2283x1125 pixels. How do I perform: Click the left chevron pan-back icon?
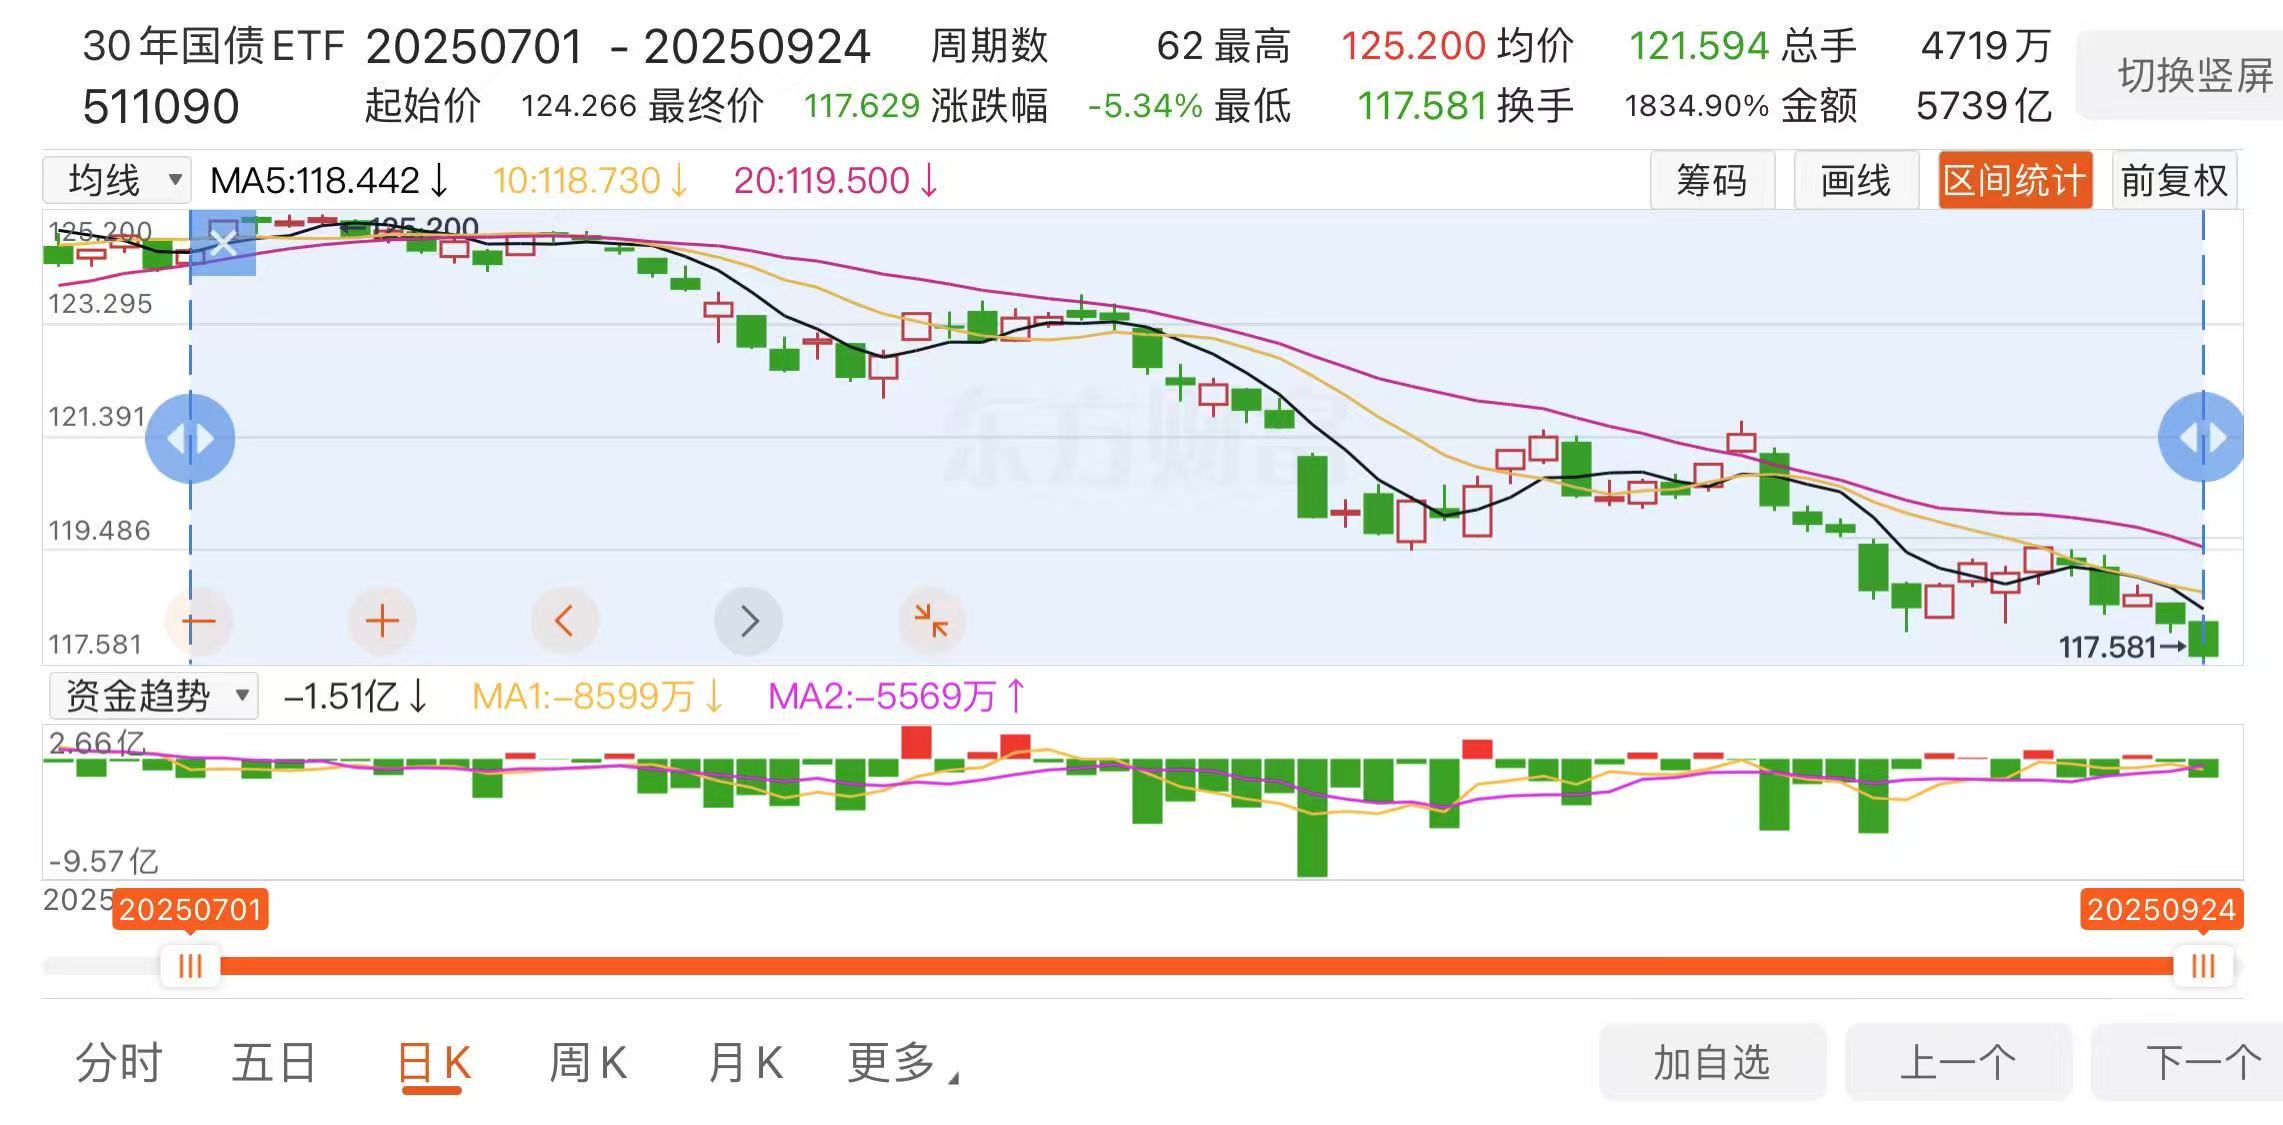pos(565,621)
